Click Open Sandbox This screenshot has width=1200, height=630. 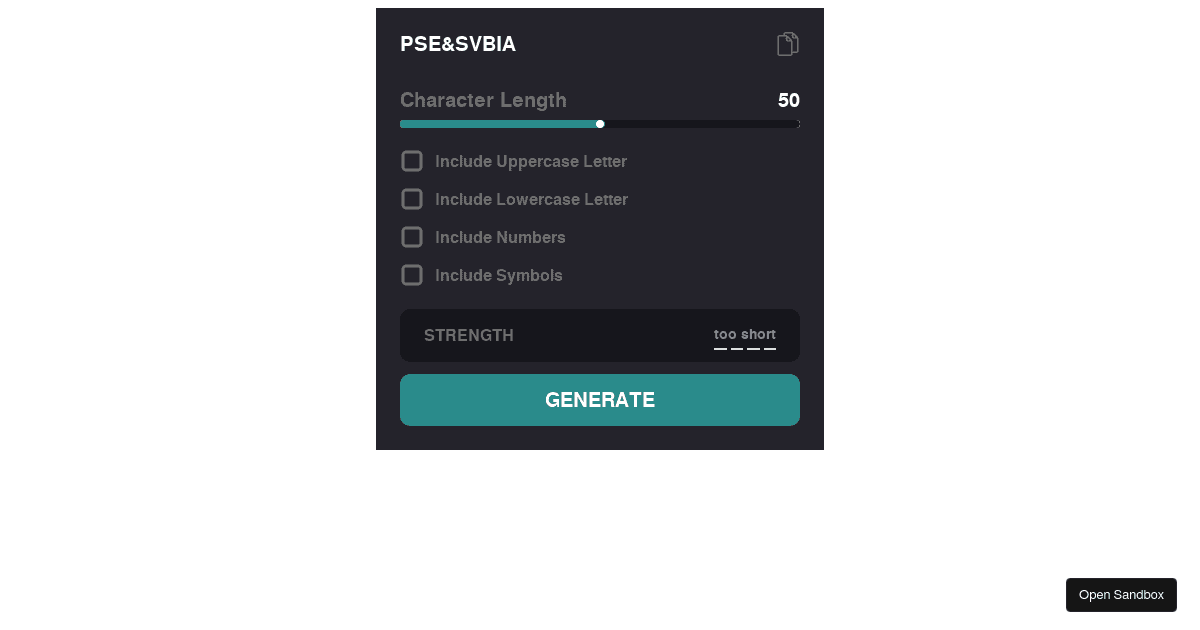1121,594
